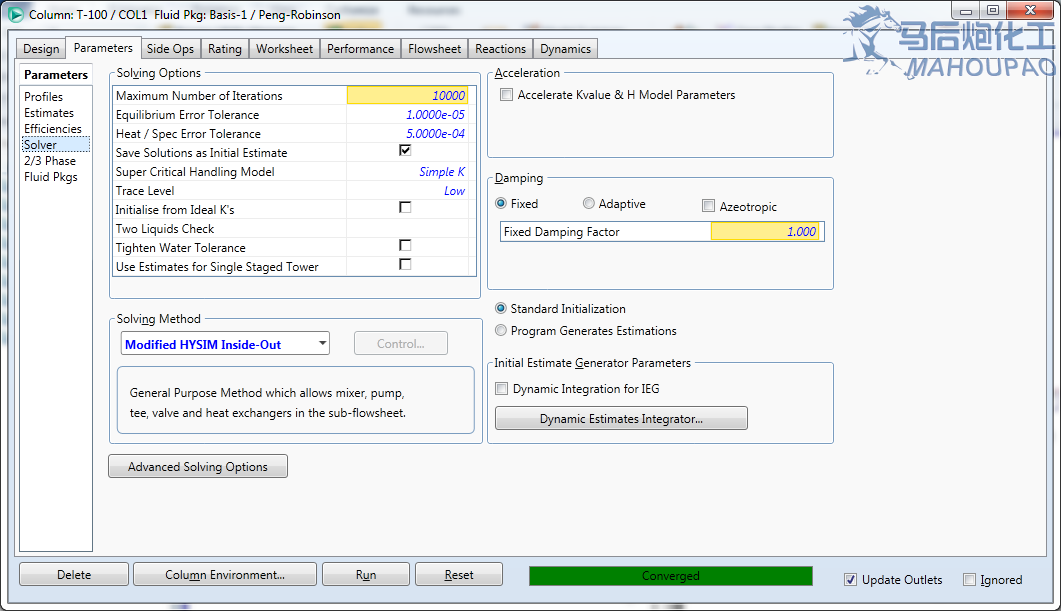Select Efficiencies in the Parameters list

(53, 129)
